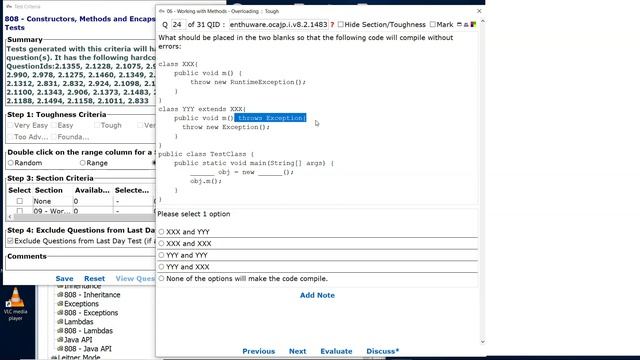Click the QID field enthuware.ocajp.i.v8.2.1483
Viewport: 640px width, 360px height.
(x=278, y=24)
